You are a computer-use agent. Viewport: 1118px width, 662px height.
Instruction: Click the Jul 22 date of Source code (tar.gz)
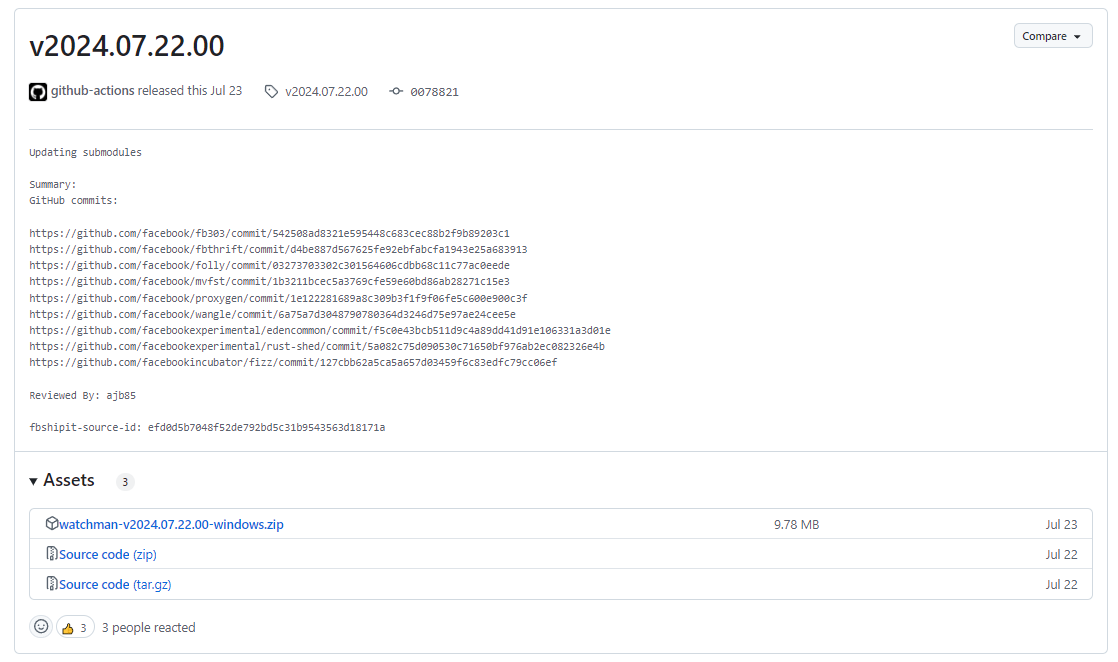tap(1062, 584)
